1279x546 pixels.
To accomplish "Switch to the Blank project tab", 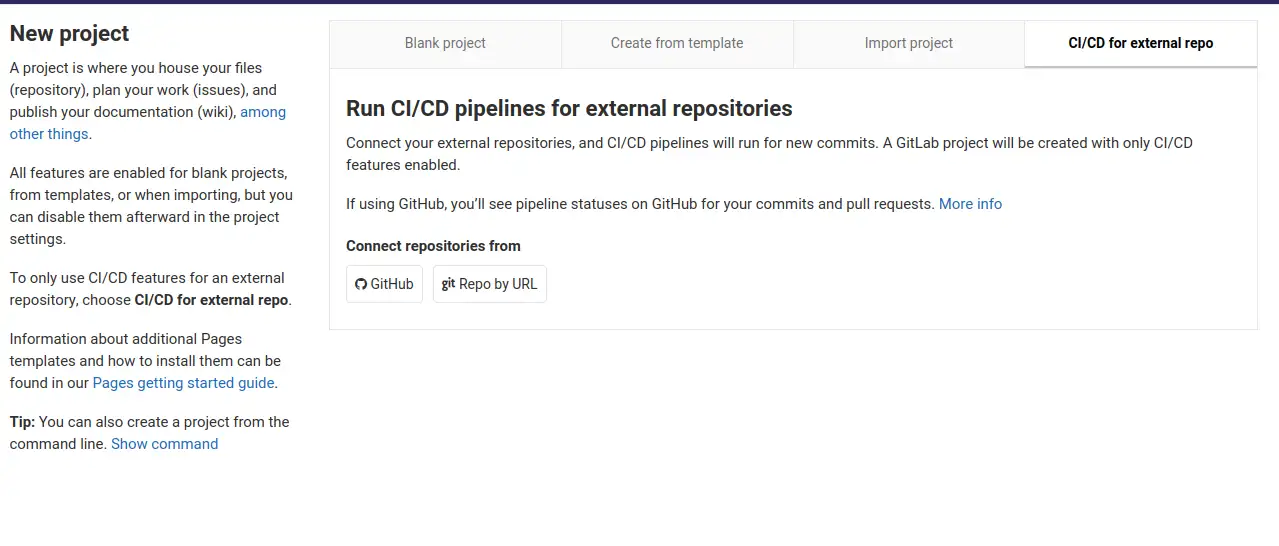I will click(x=445, y=43).
